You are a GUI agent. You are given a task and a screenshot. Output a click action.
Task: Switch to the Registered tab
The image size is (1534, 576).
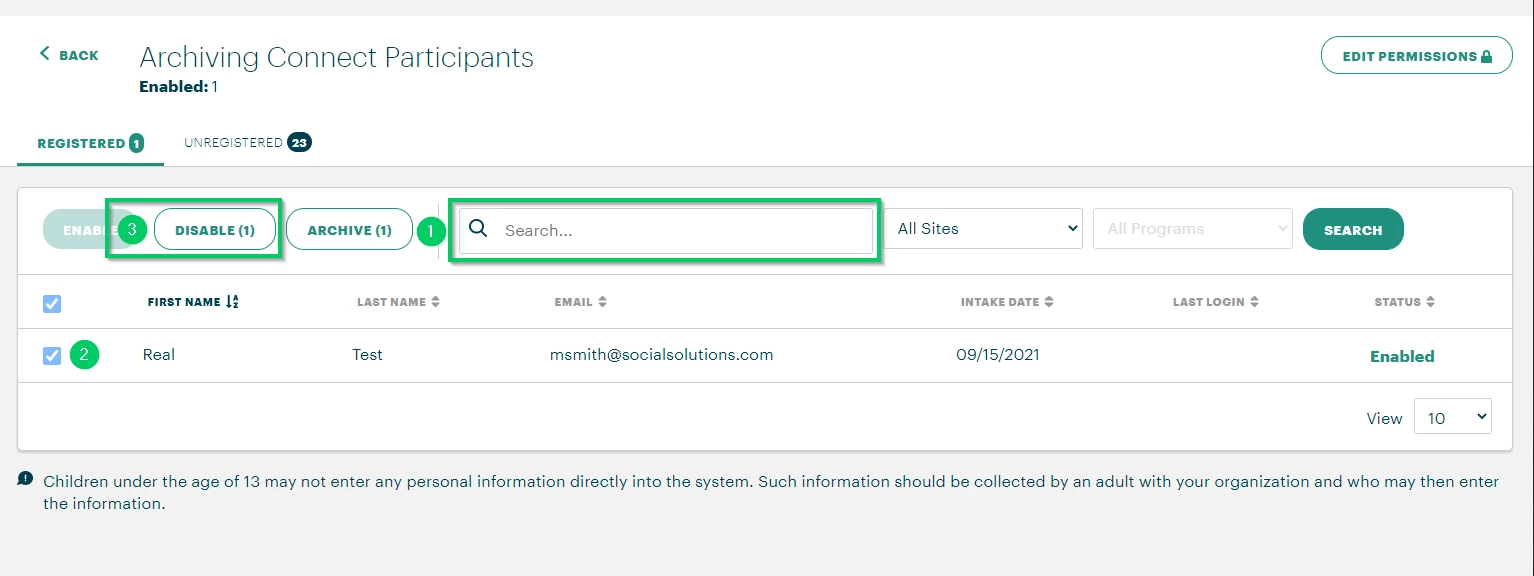(90, 143)
